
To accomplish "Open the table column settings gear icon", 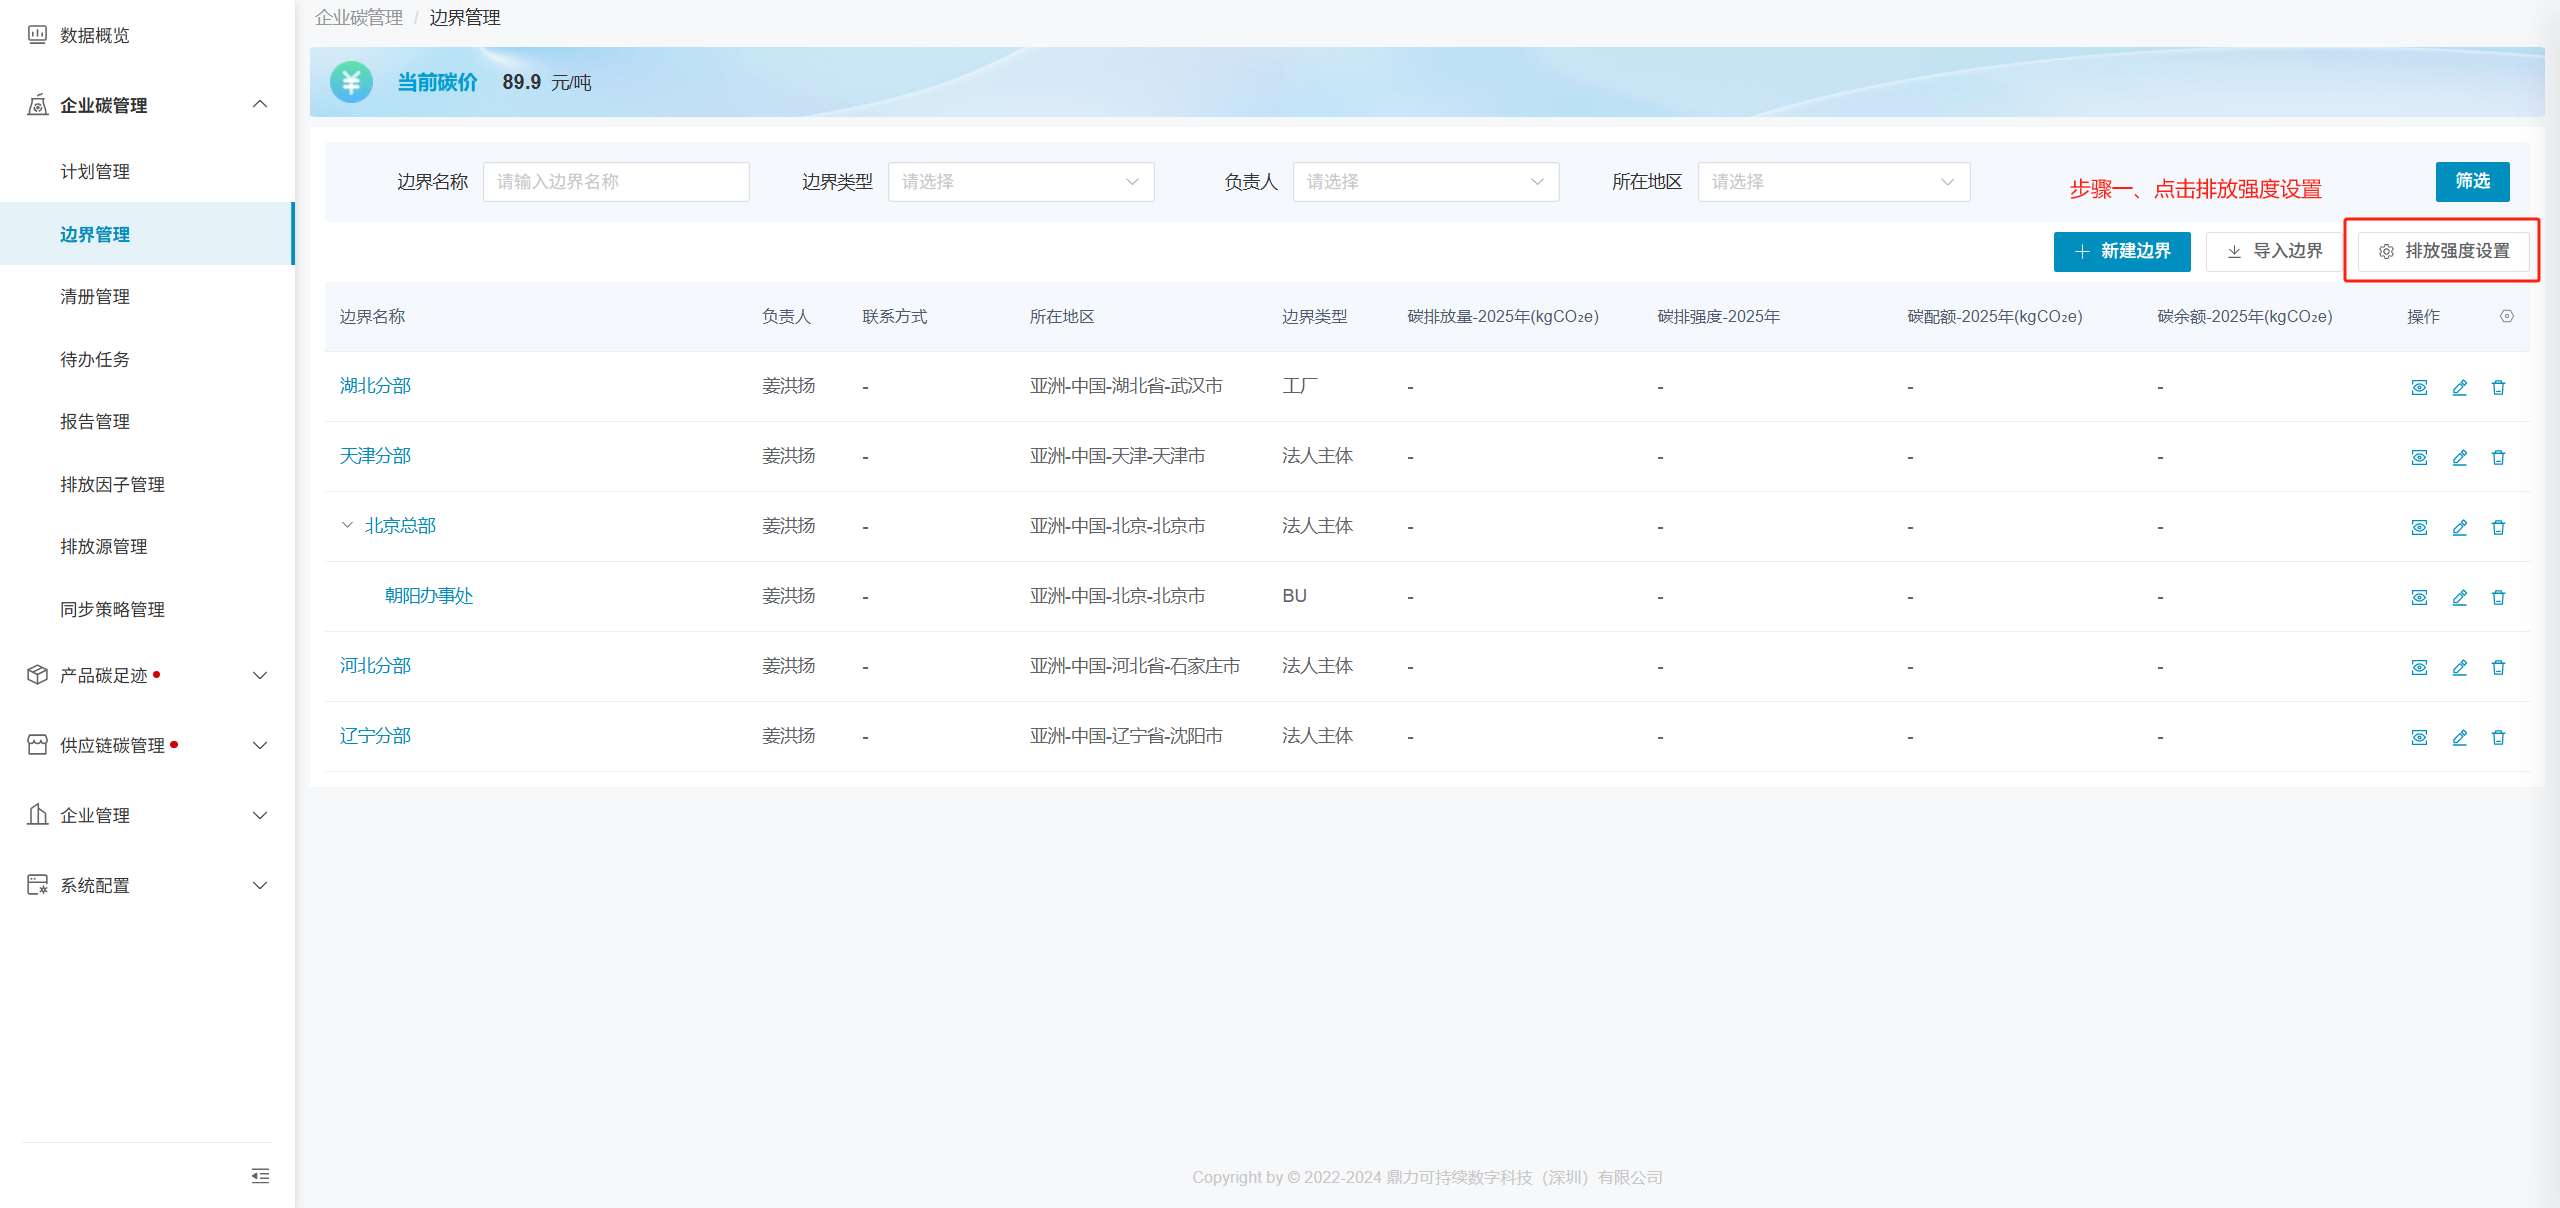I will pos(2506,316).
